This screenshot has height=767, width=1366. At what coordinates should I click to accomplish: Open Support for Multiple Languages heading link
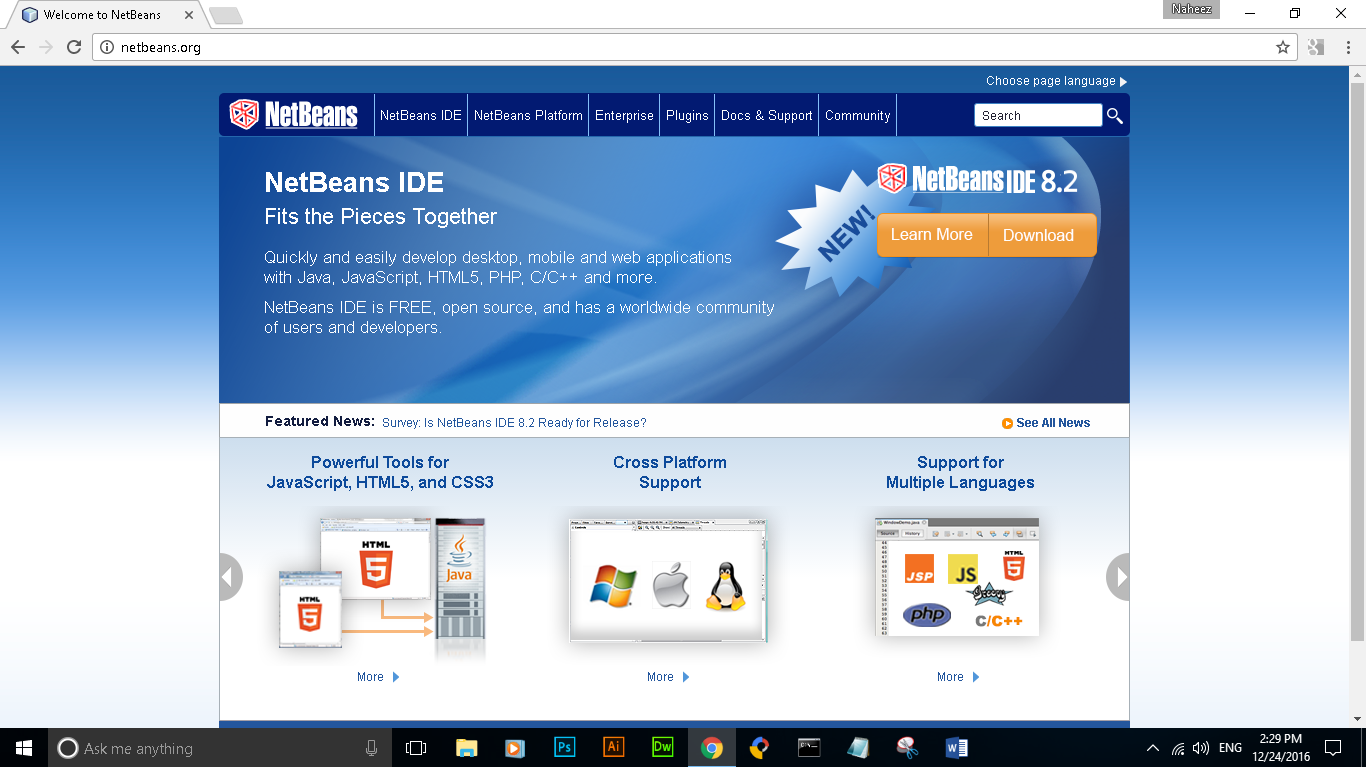(960, 472)
